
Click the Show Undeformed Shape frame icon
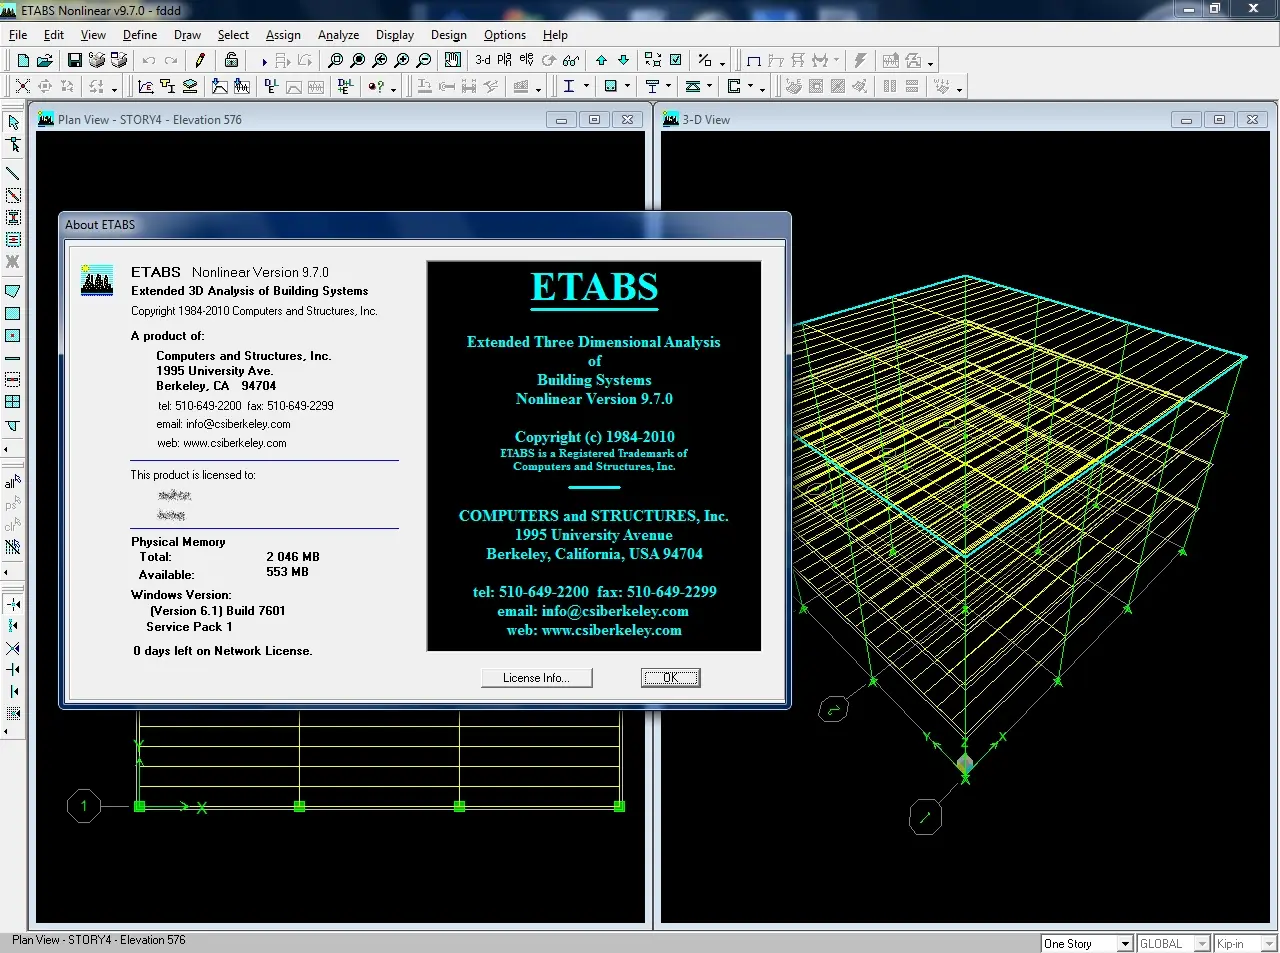[754, 60]
